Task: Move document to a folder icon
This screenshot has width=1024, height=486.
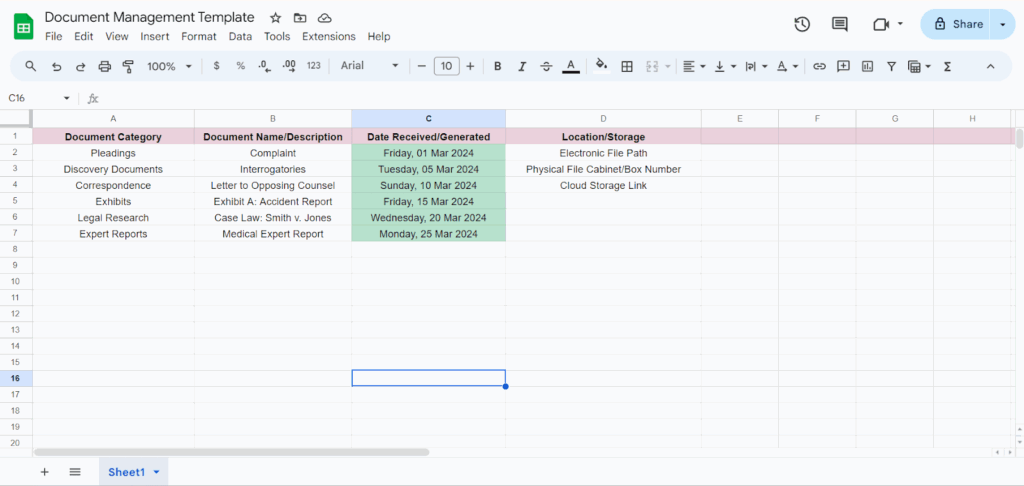Action: (300, 18)
